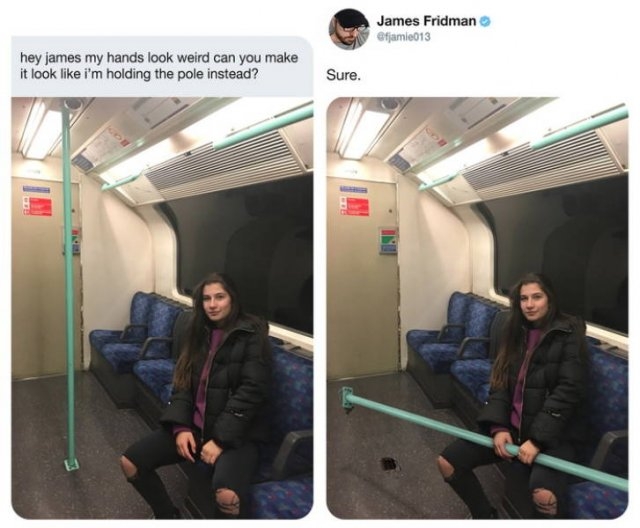Click the green-red wall sticker in edited photo
Viewport: 640px width, 528px height.
tap(388, 240)
